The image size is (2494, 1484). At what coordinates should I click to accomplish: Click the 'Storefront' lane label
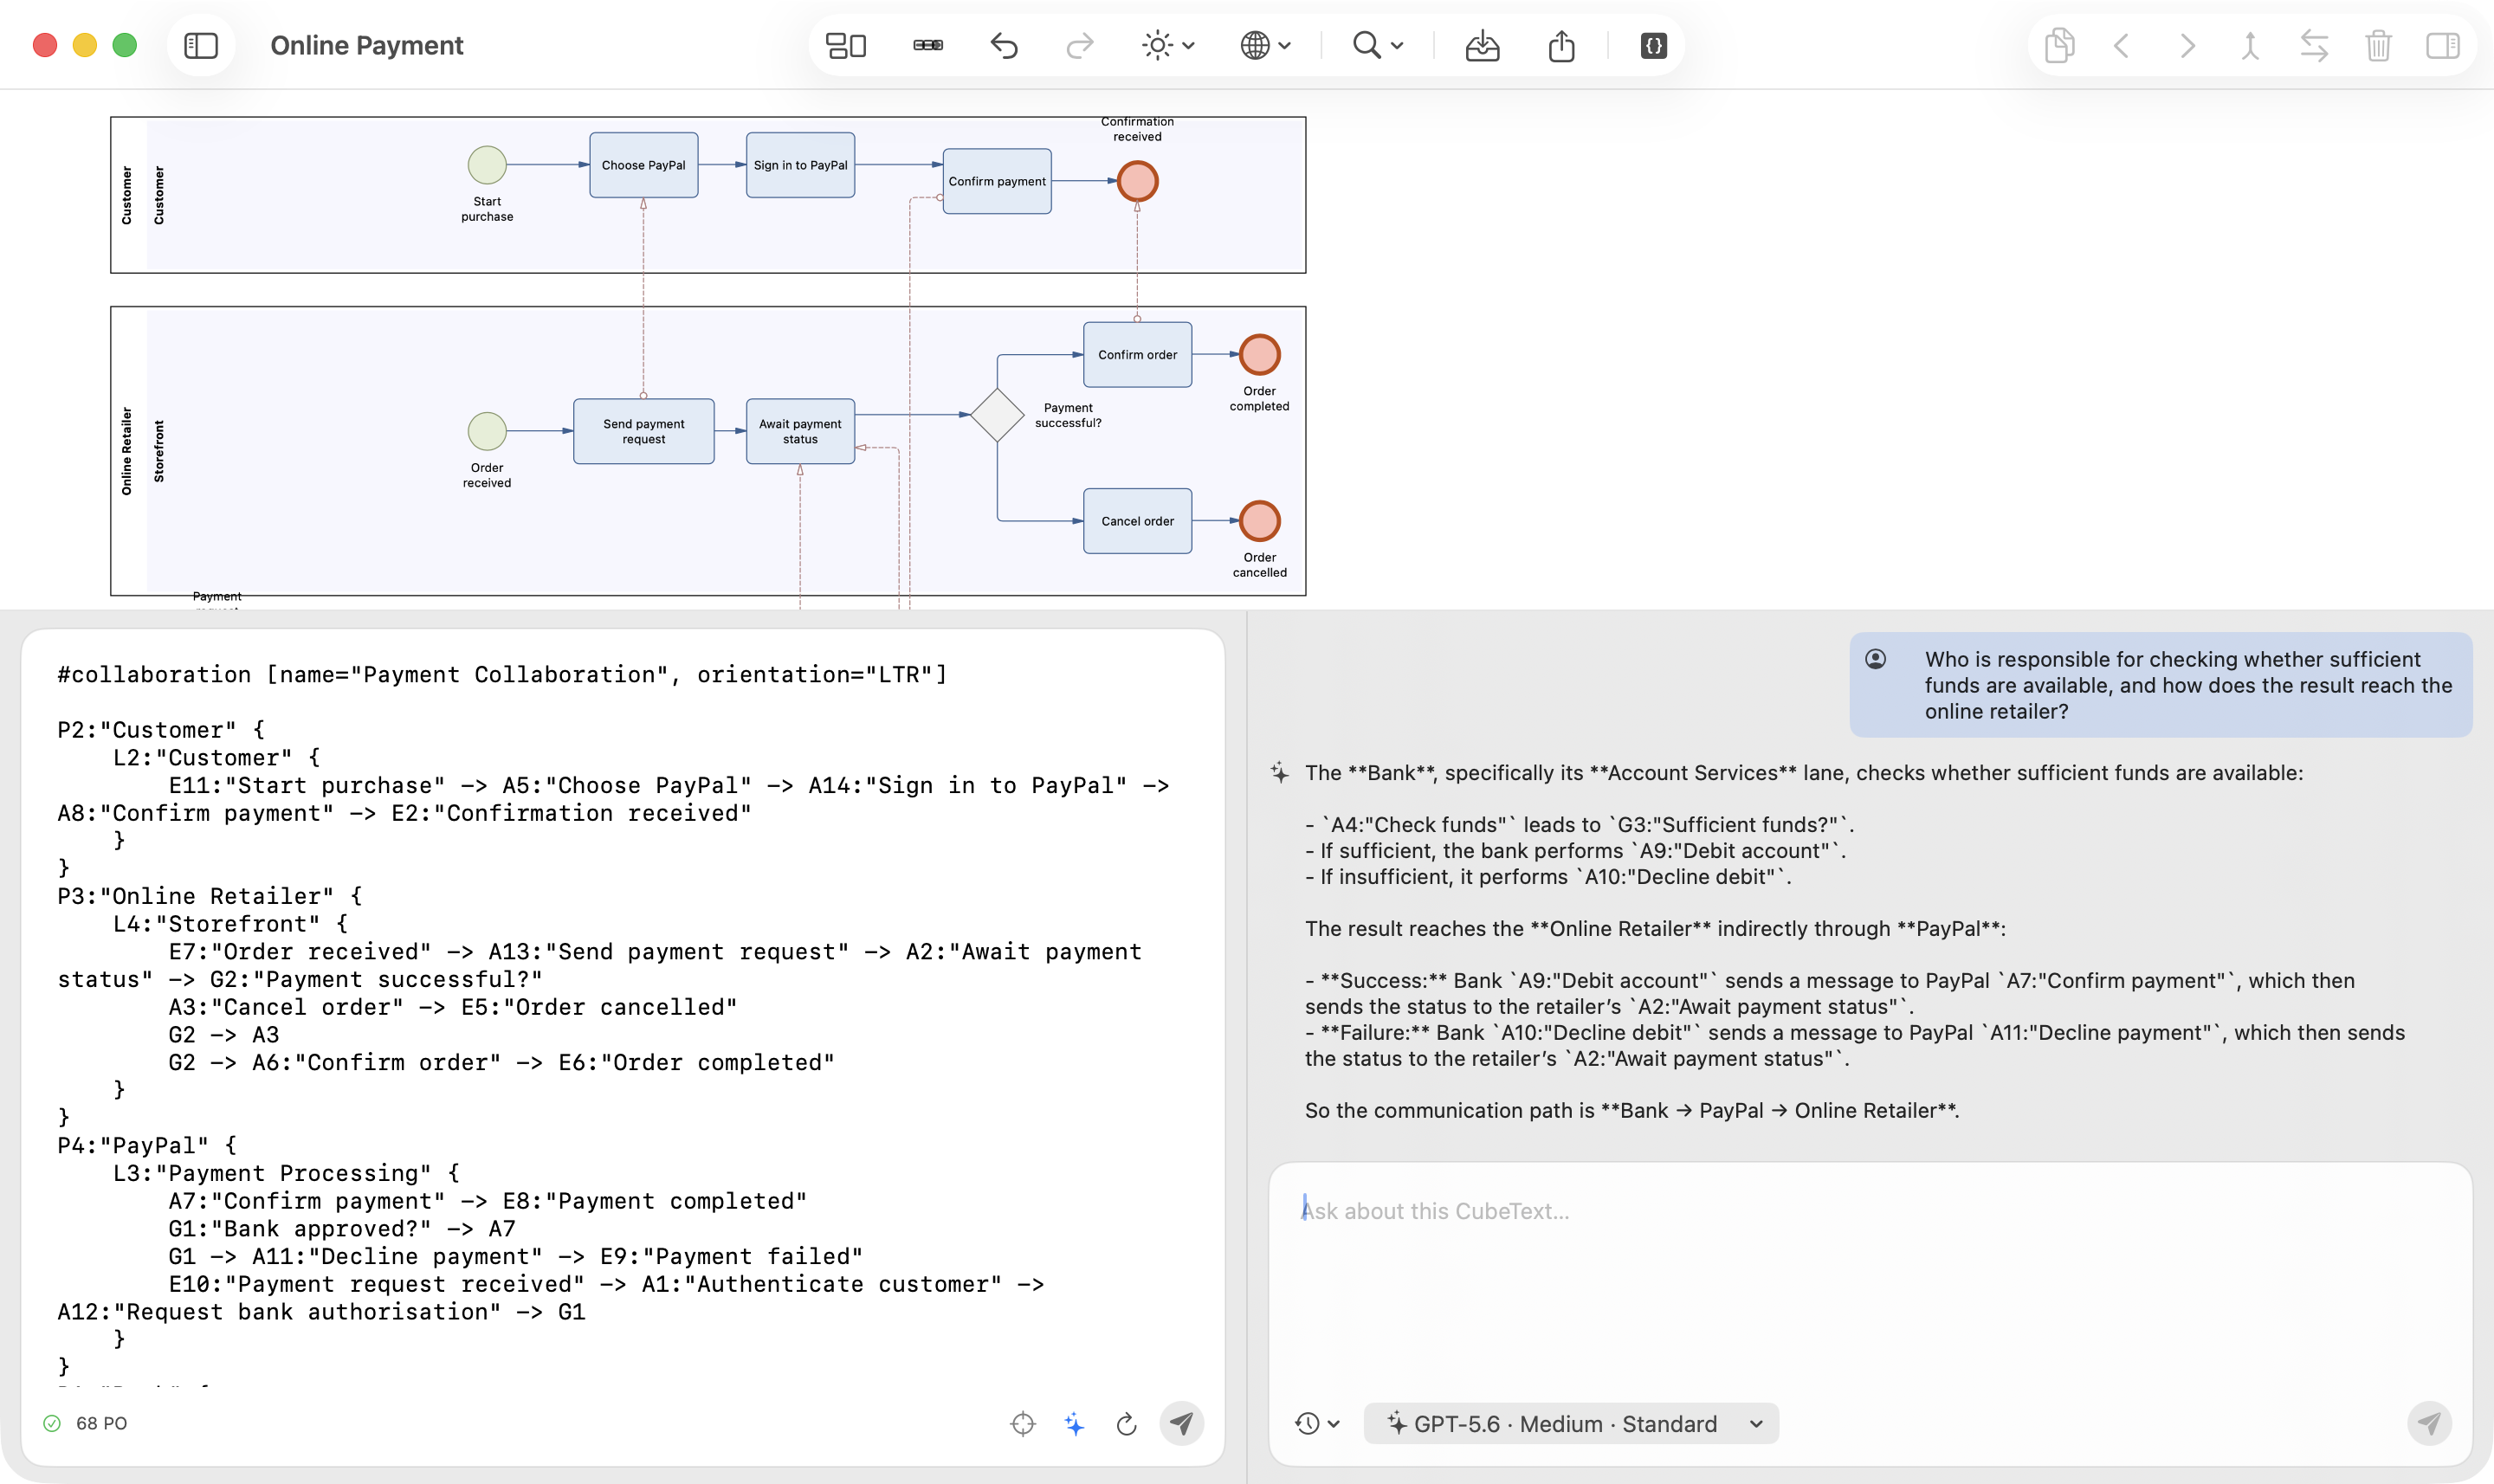(x=159, y=451)
